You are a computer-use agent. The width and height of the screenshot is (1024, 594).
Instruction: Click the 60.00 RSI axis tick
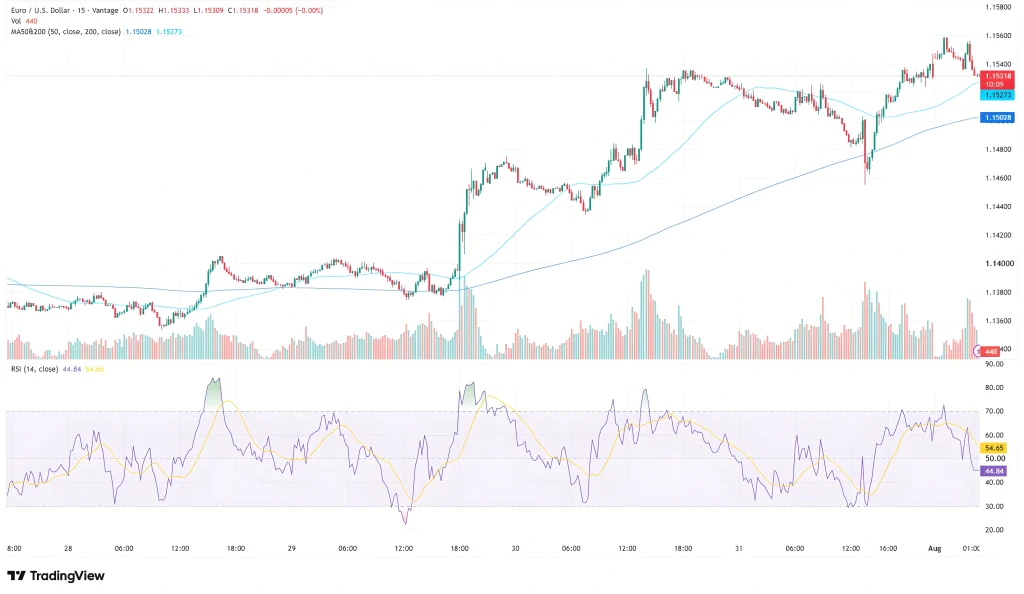tap(995, 435)
